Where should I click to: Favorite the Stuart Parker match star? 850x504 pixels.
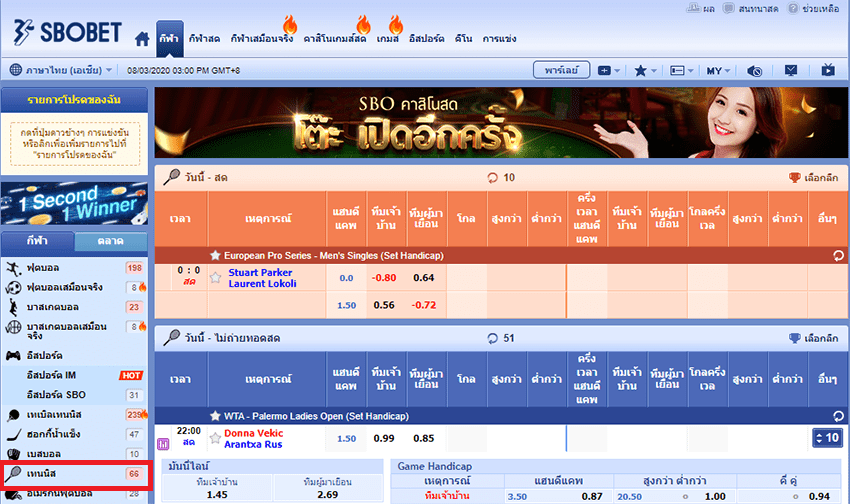[215, 278]
